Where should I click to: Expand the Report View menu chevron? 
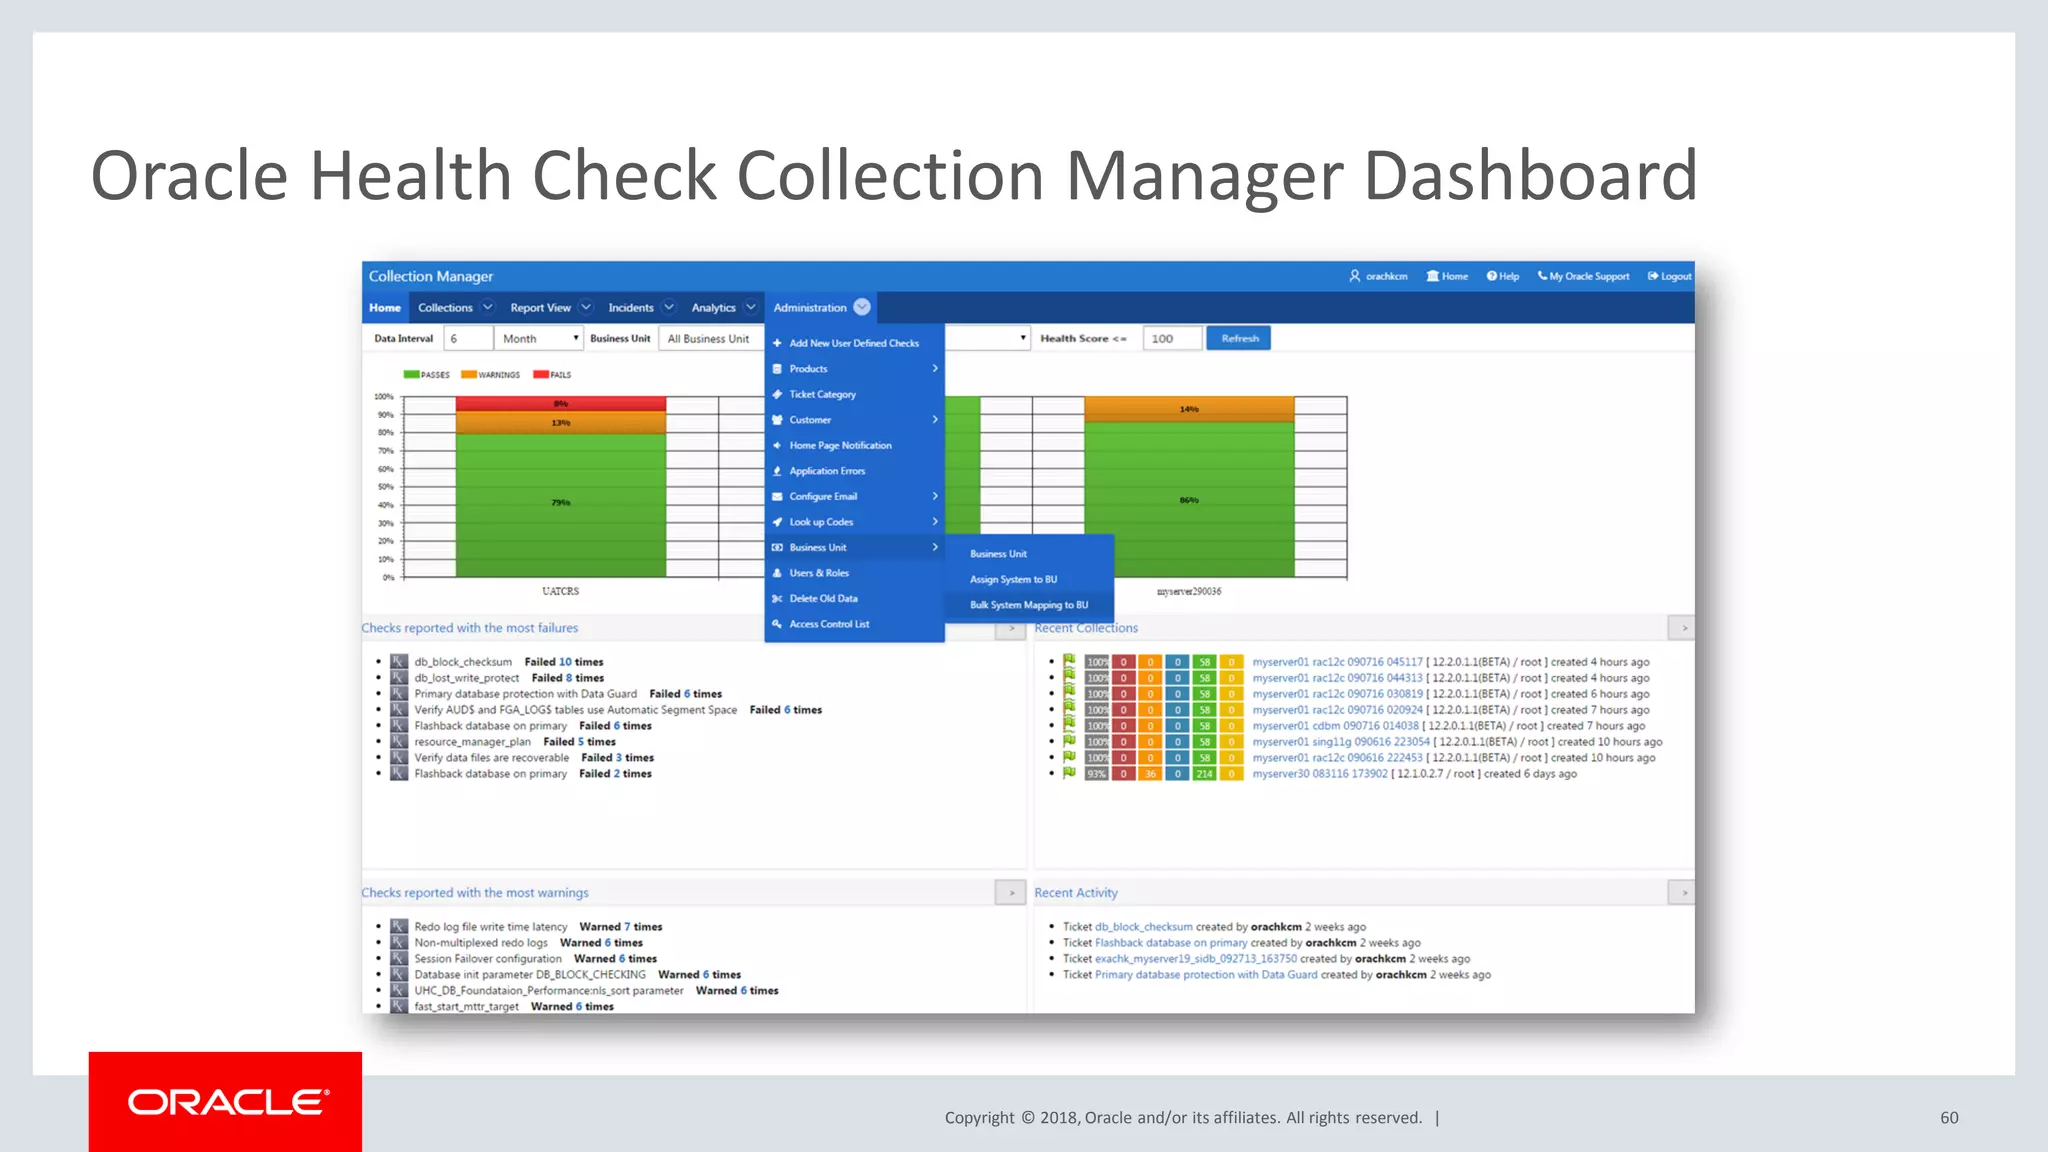tap(586, 307)
